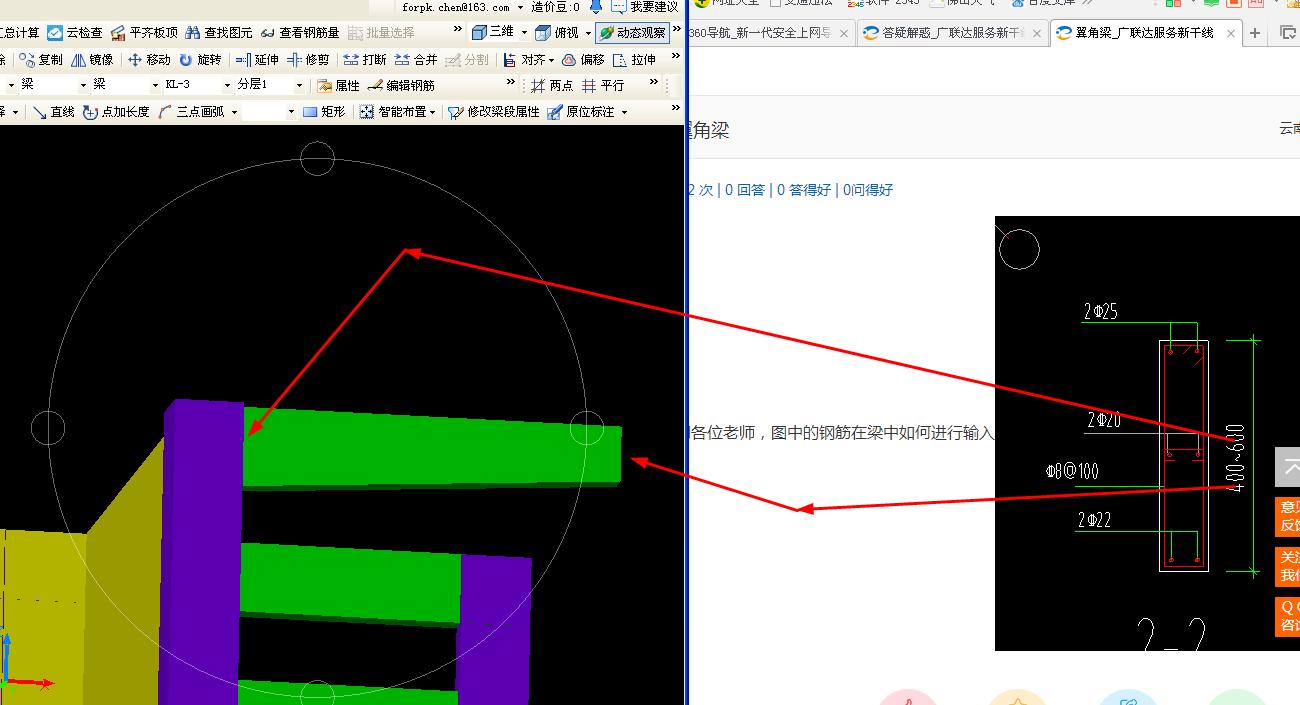Select the 三点画弧 three-point arc tool
Viewport: 1300px width, 705px height.
coord(191,112)
